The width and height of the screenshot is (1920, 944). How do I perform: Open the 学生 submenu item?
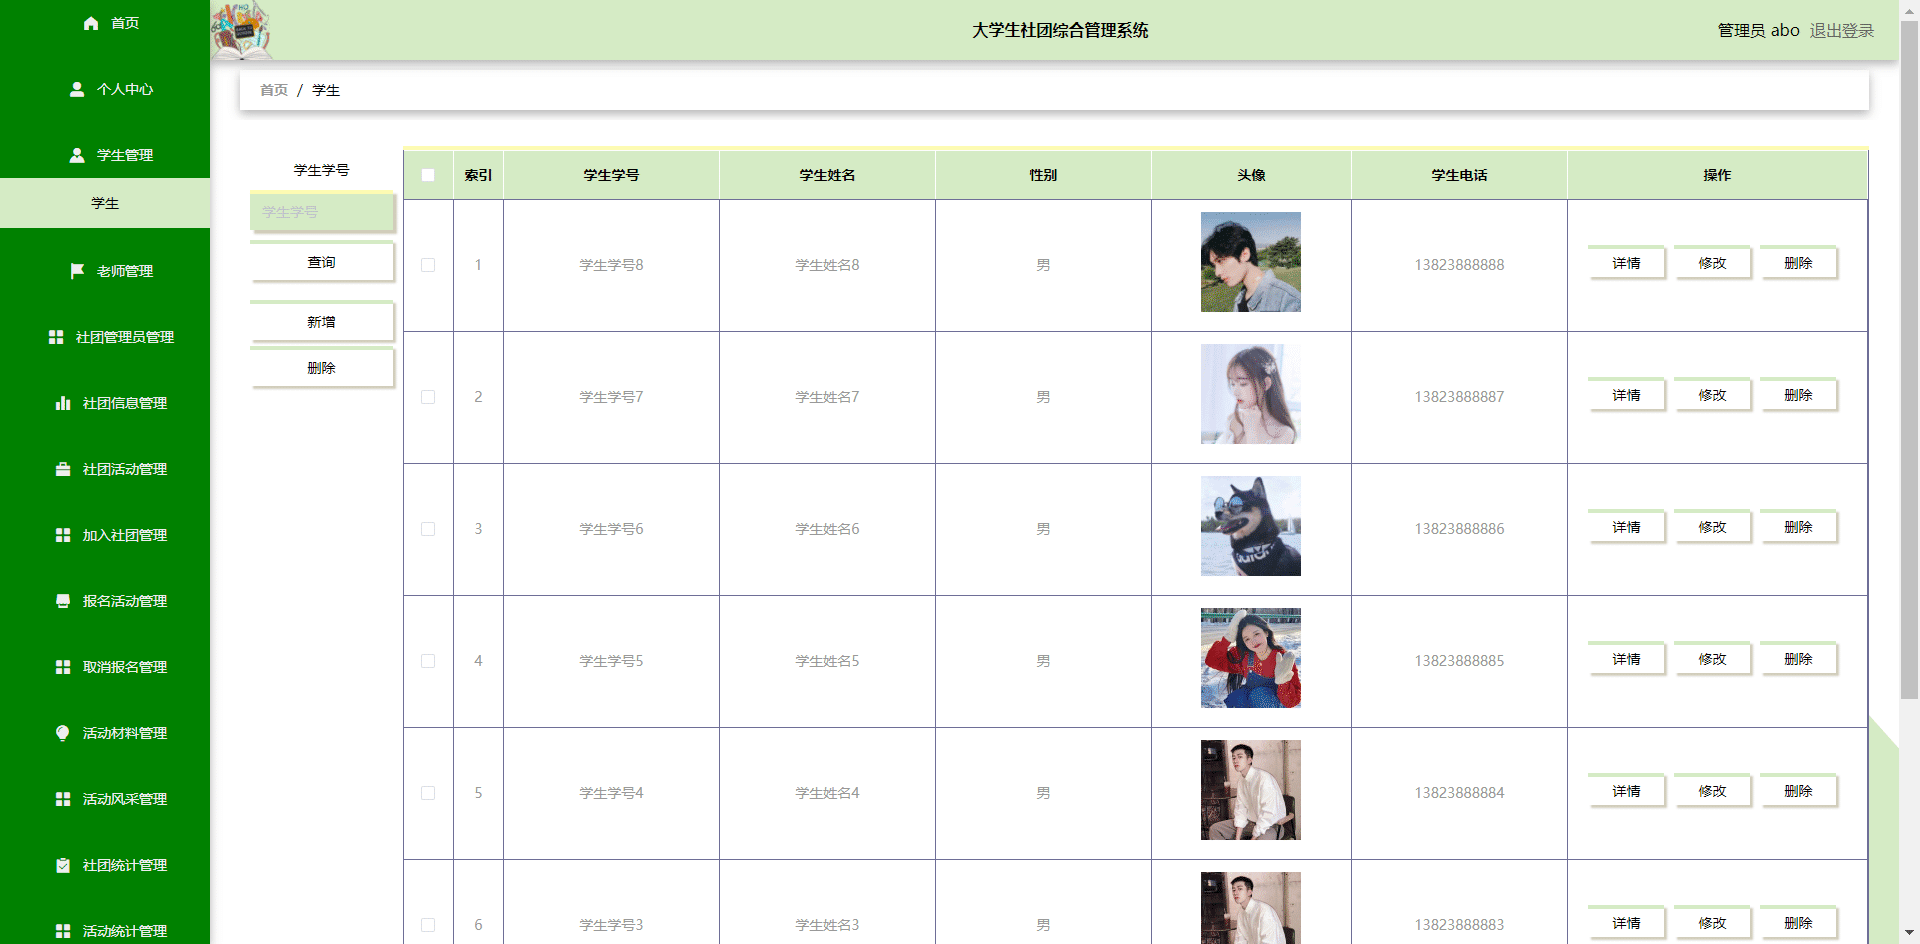click(x=105, y=203)
